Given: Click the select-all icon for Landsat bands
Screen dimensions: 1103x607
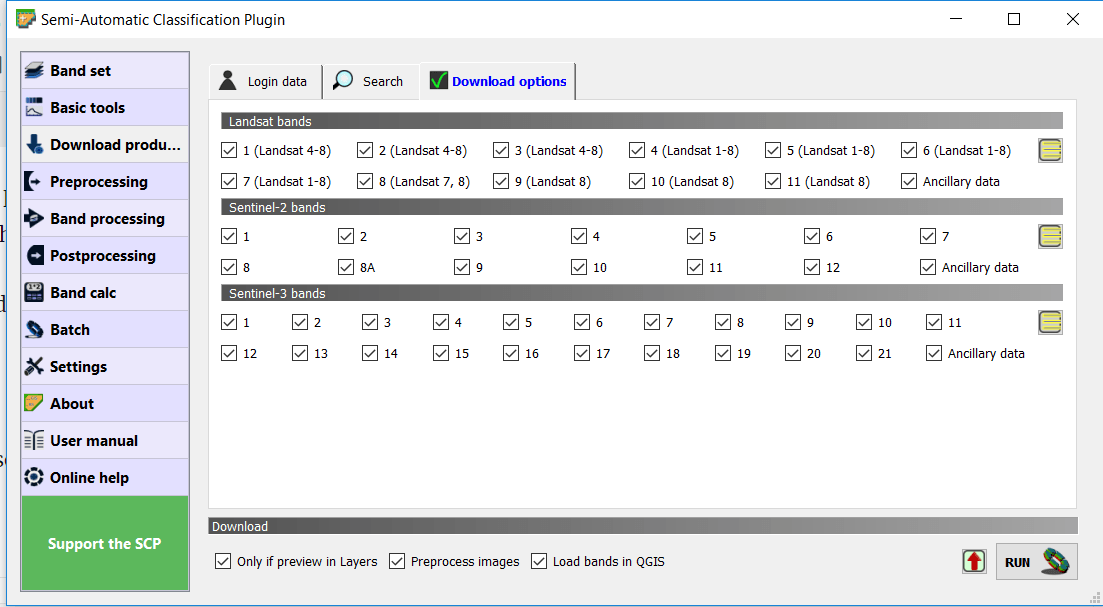Looking at the screenshot, I should [x=1050, y=151].
